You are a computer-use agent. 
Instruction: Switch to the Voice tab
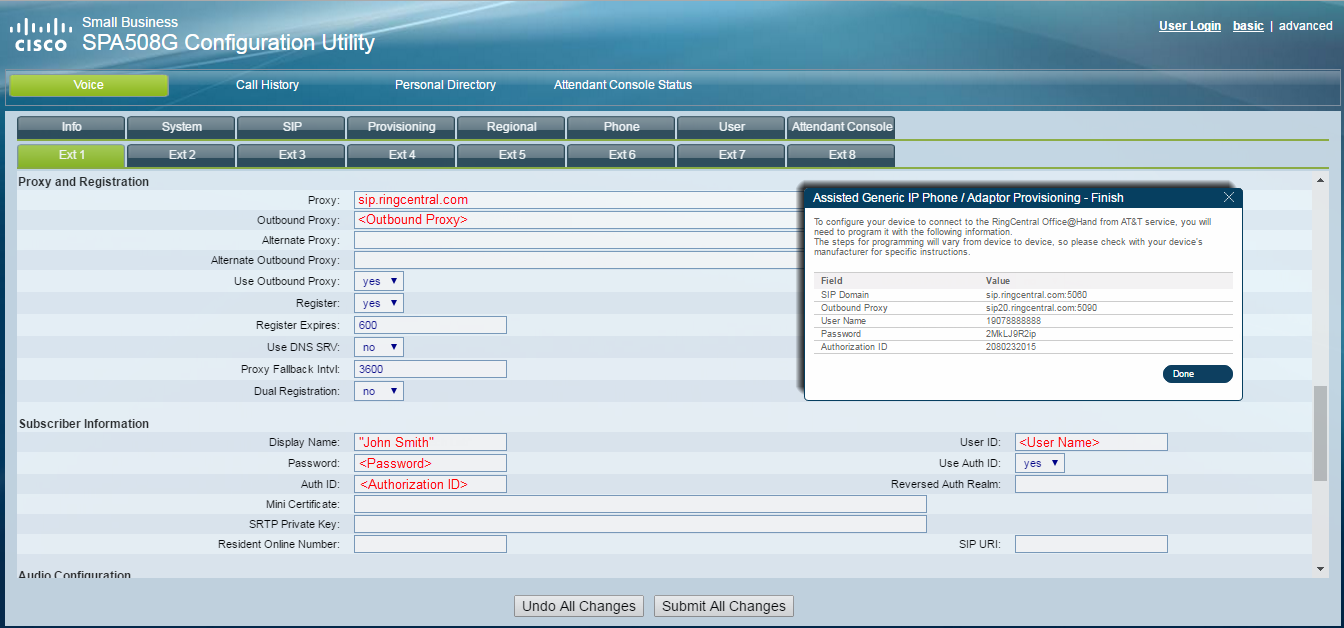[x=89, y=85]
